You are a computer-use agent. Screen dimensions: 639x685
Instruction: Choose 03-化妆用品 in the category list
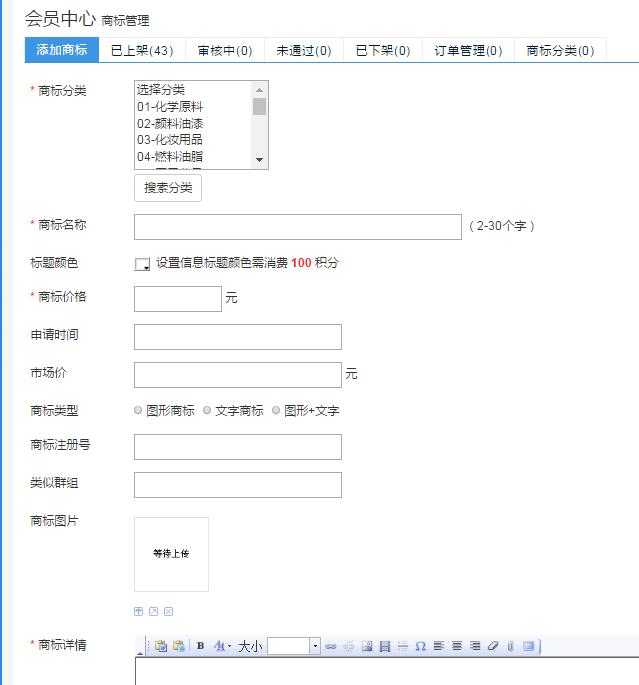[x=170, y=139]
